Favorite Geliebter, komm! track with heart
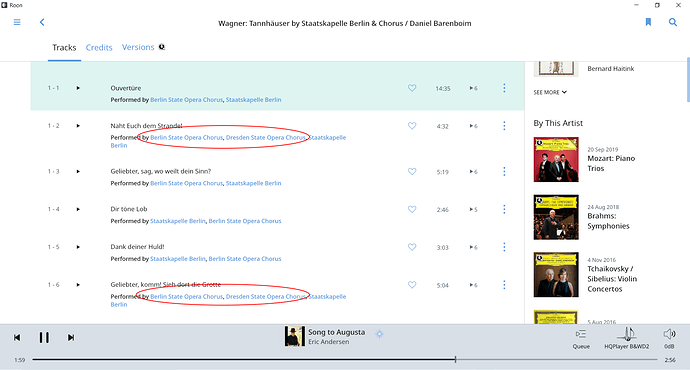The height and width of the screenshot is (370, 690). pos(412,285)
